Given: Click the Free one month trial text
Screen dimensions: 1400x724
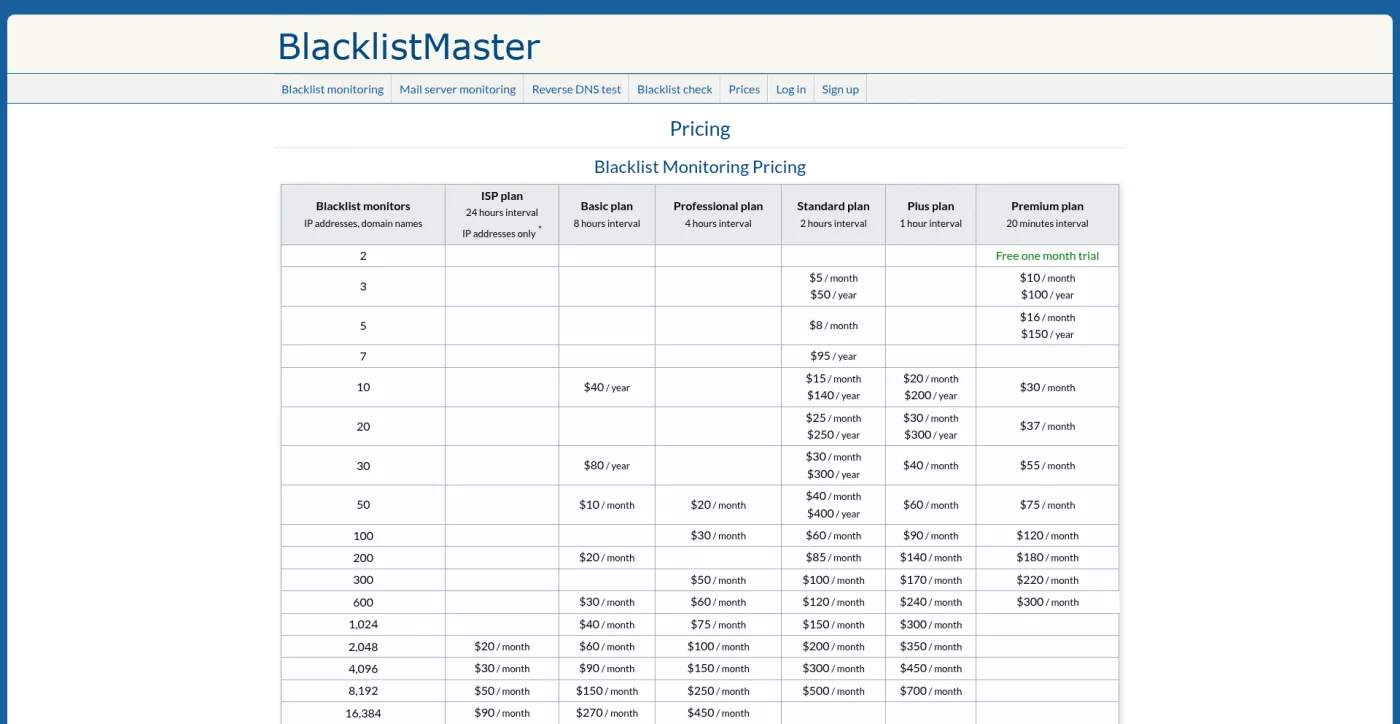Looking at the screenshot, I should point(1047,256).
